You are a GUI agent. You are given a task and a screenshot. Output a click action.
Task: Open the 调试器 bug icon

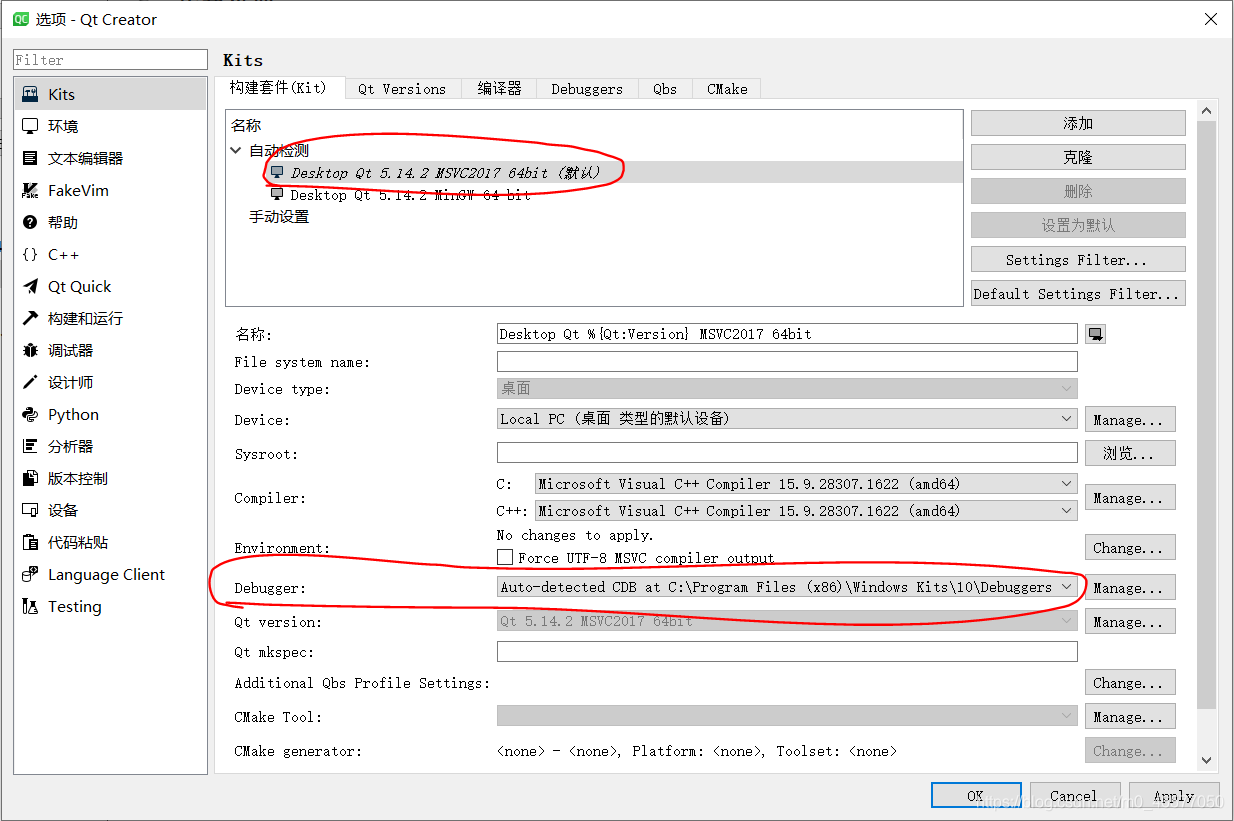[x=30, y=350]
